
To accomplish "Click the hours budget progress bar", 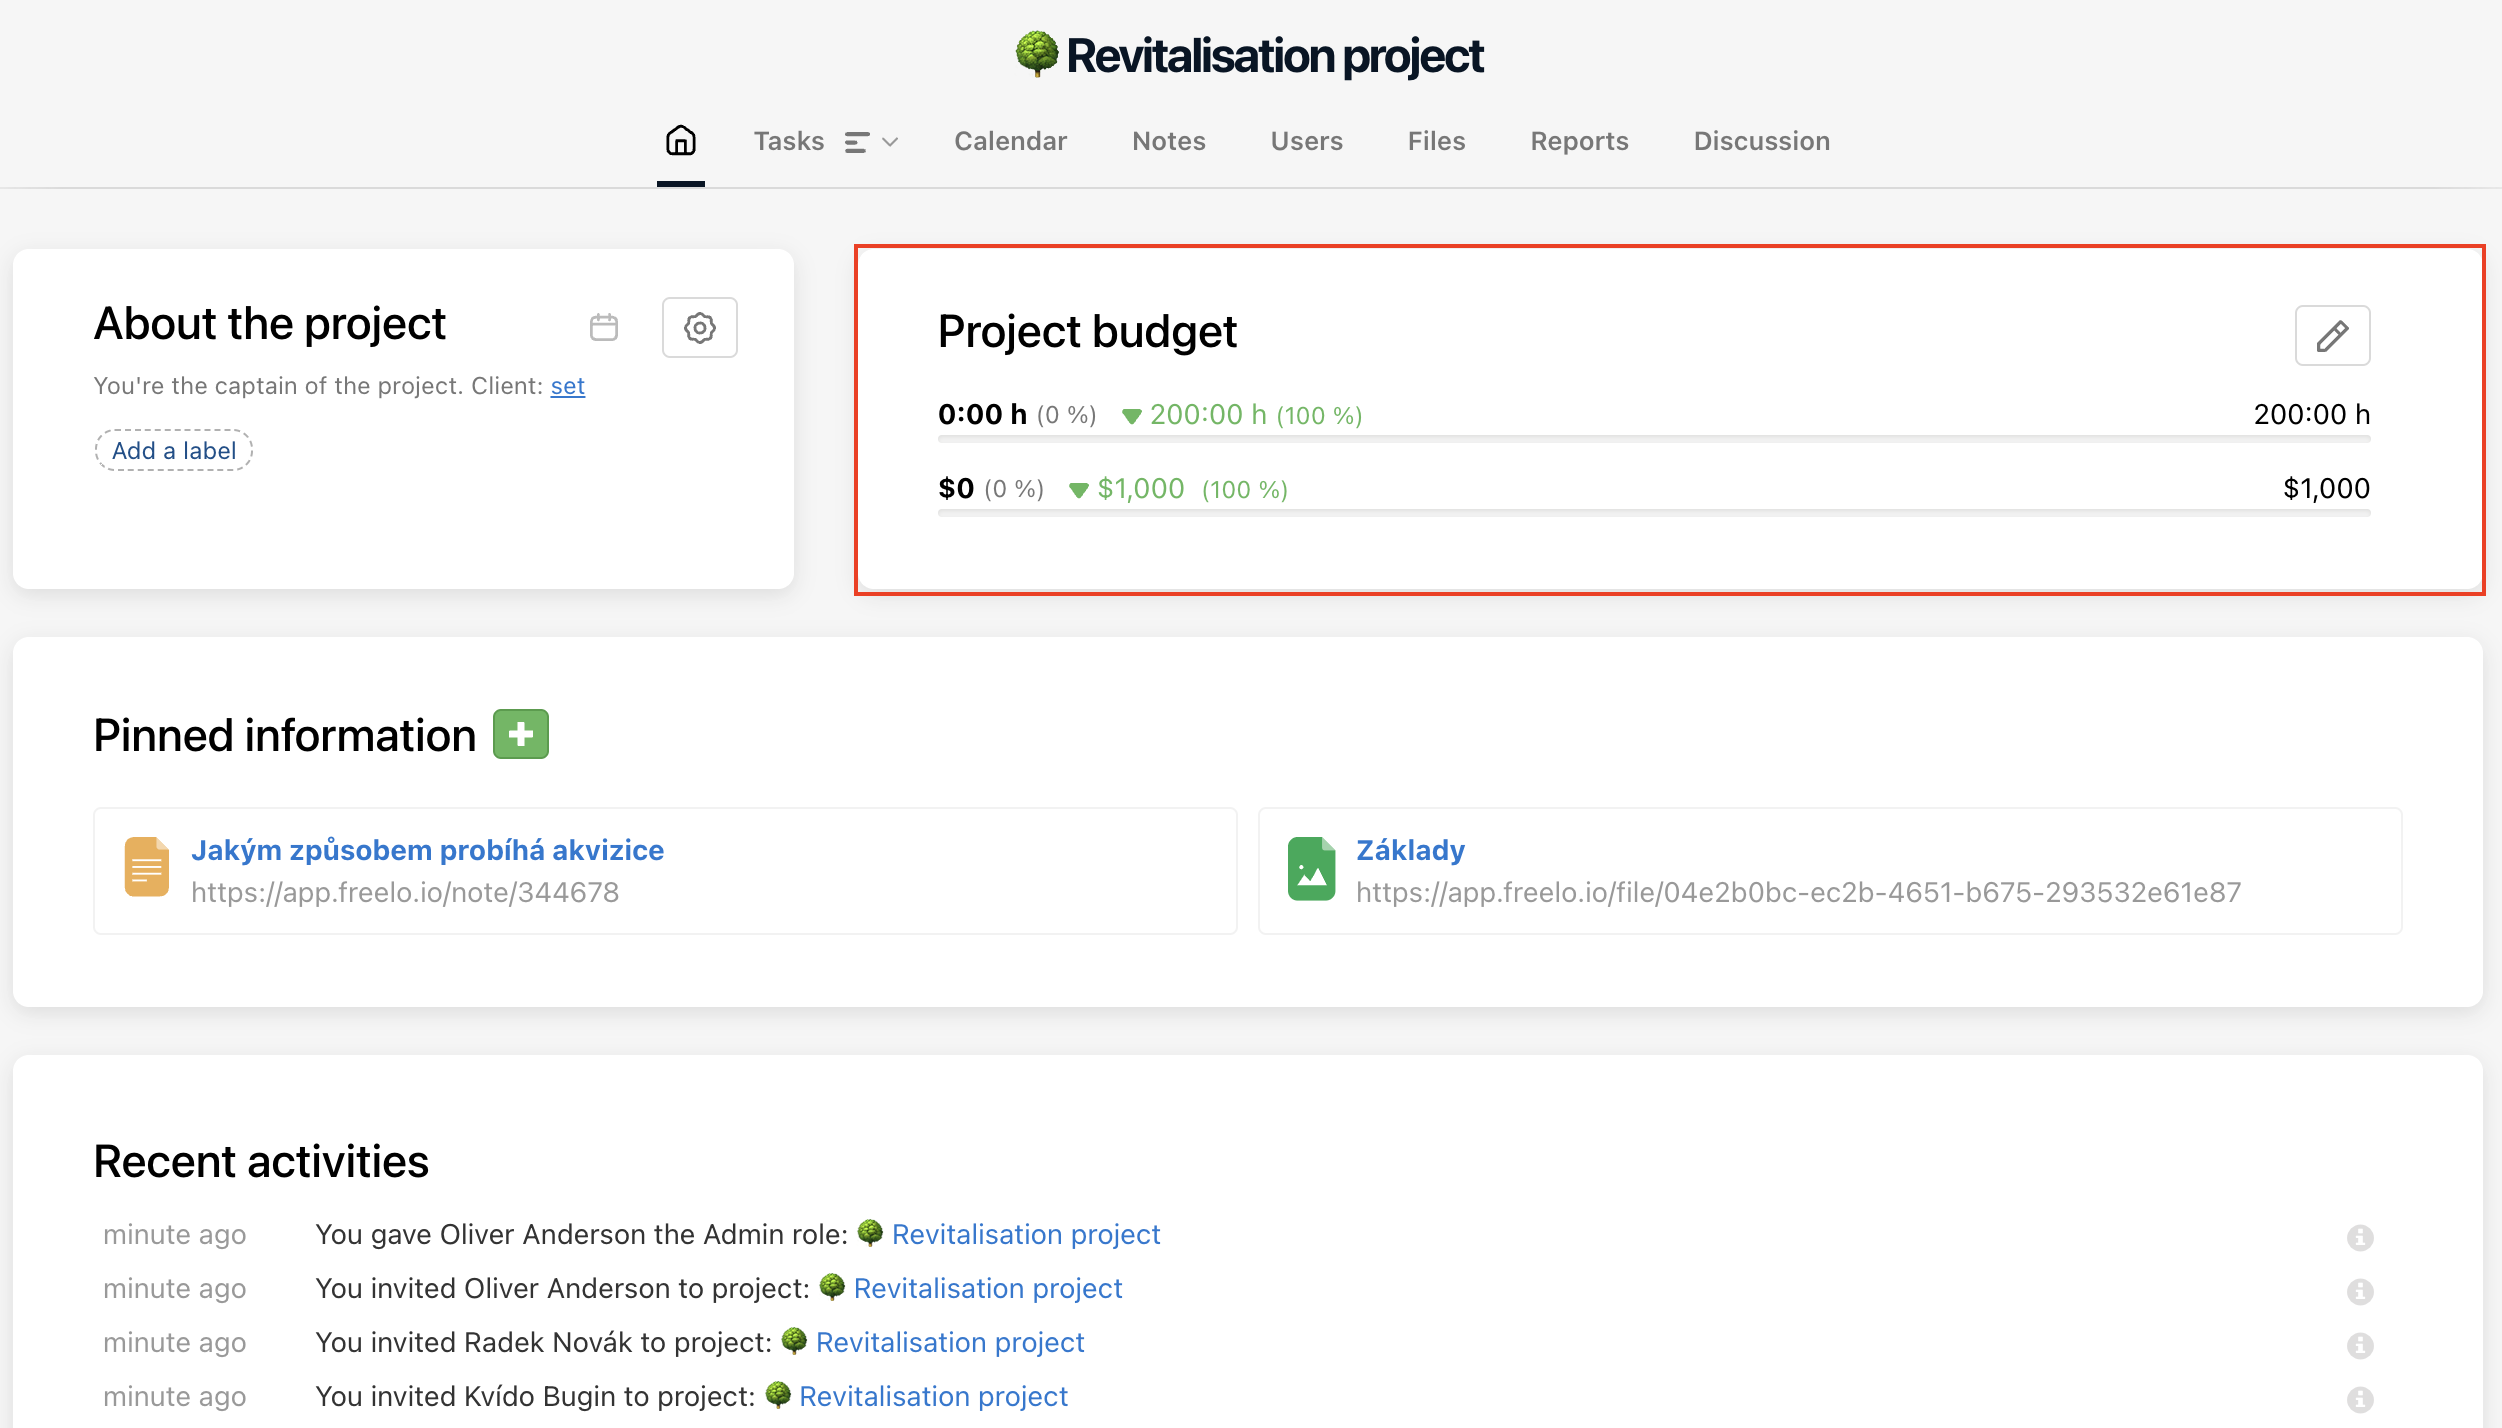I will click(x=1654, y=438).
